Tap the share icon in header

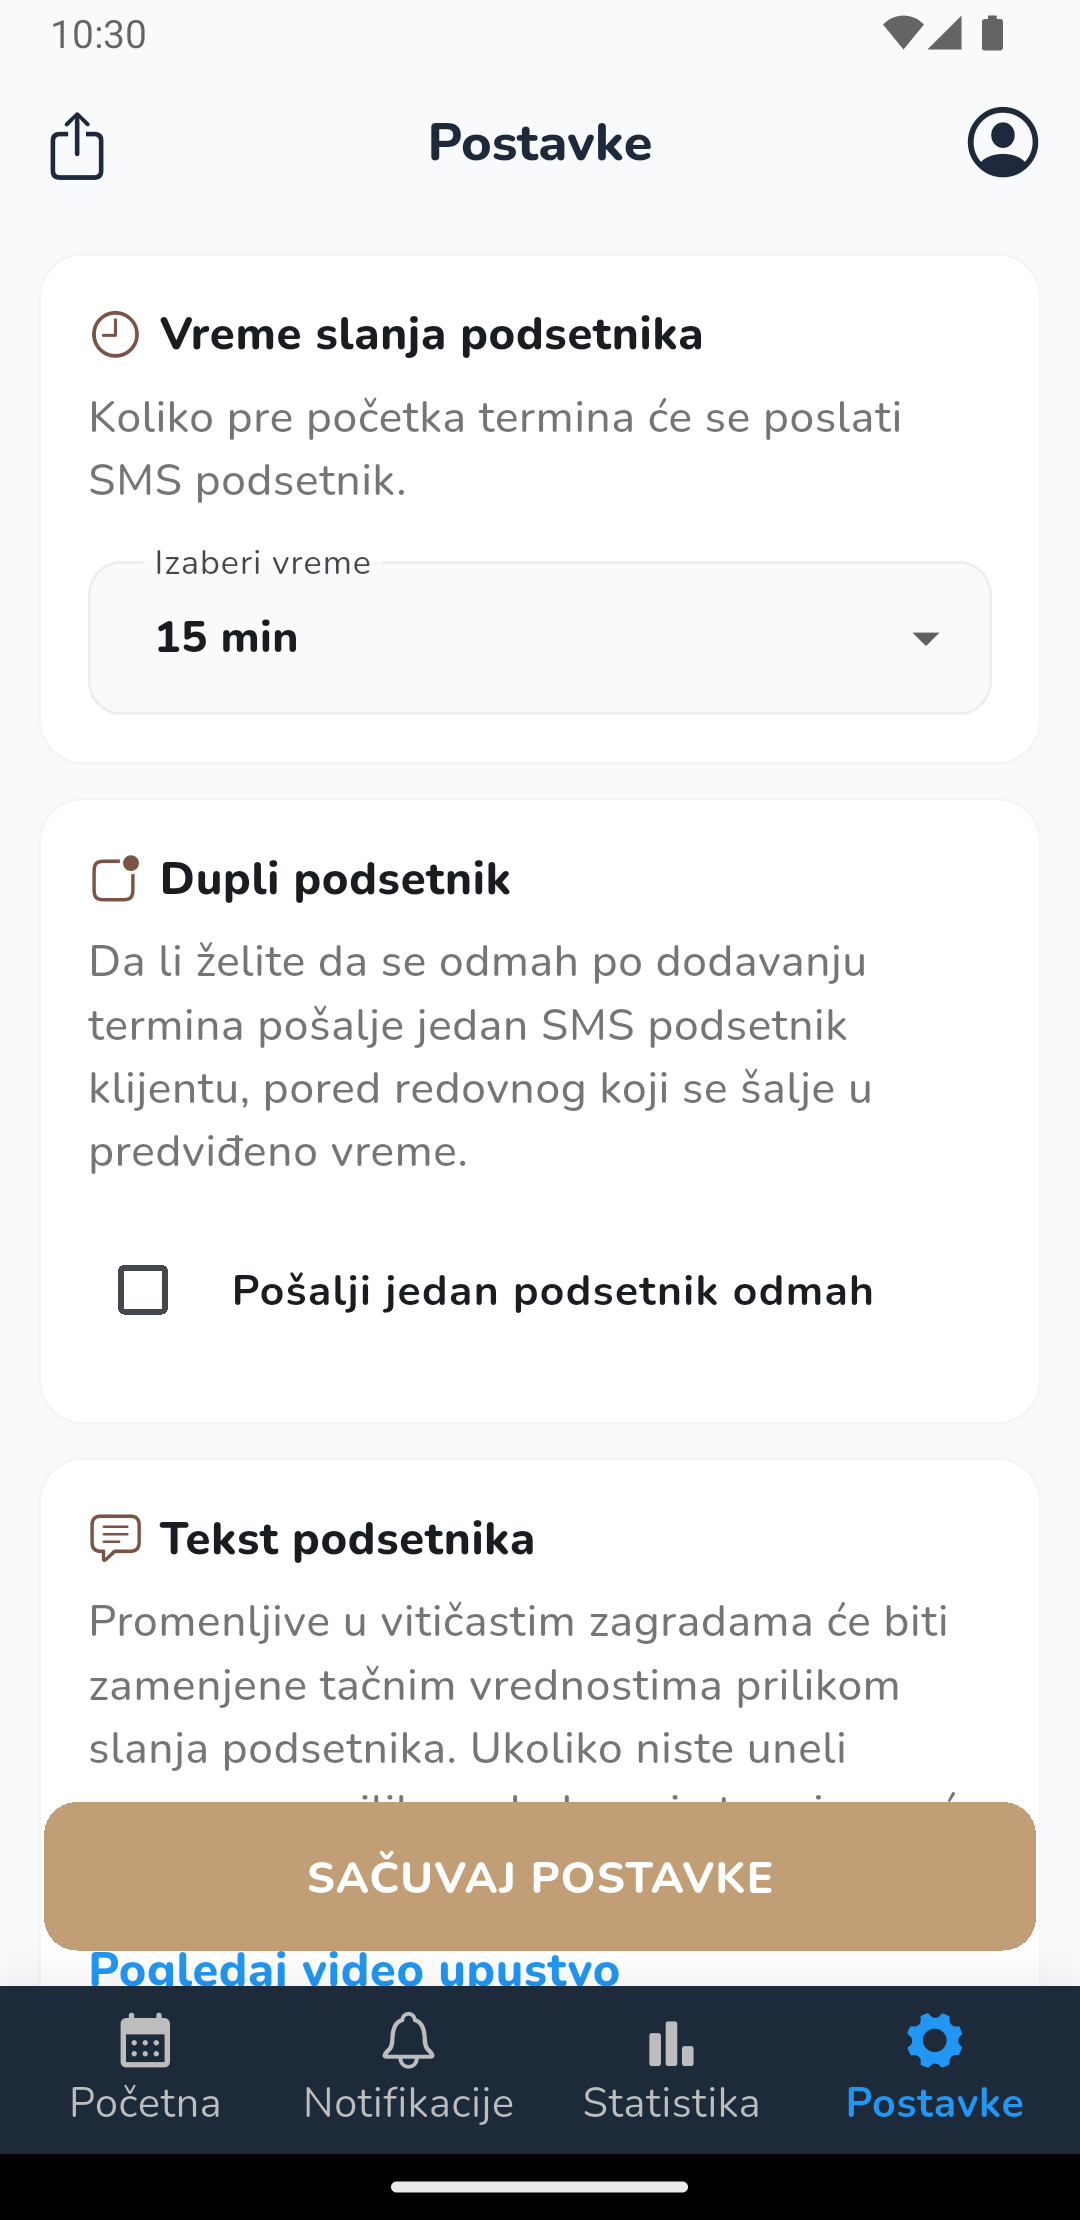click(77, 146)
